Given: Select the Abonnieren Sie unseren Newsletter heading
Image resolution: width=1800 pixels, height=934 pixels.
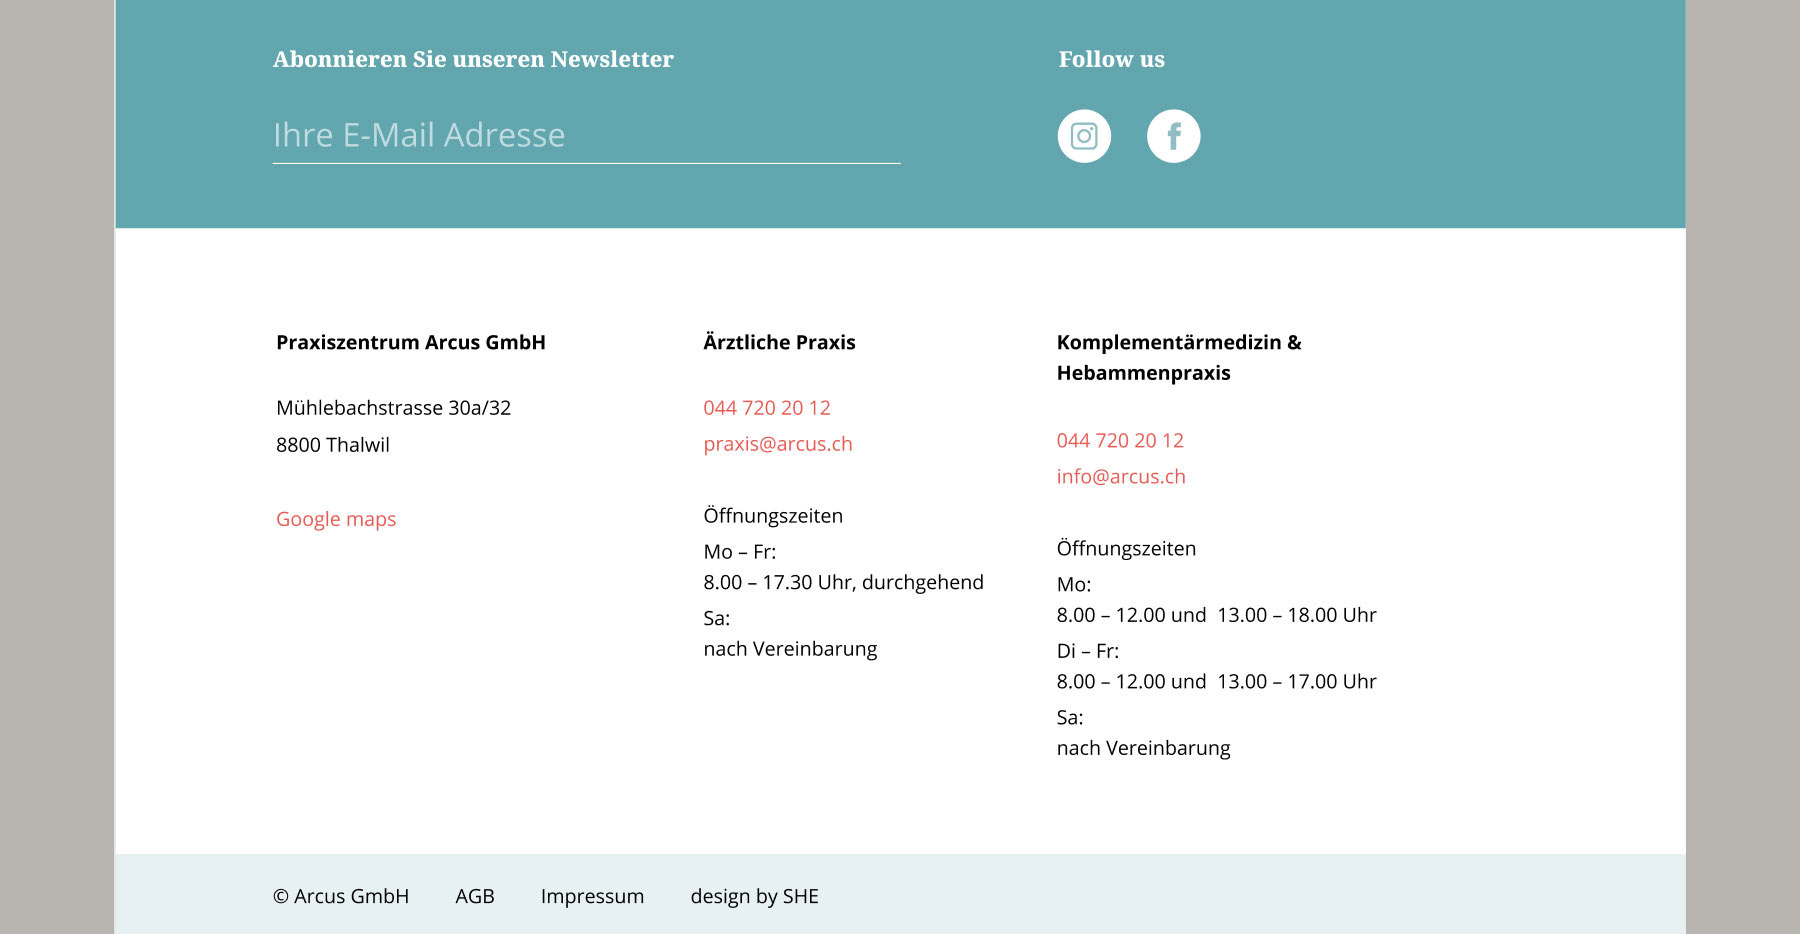Looking at the screenshot, I should coord(473,59).
